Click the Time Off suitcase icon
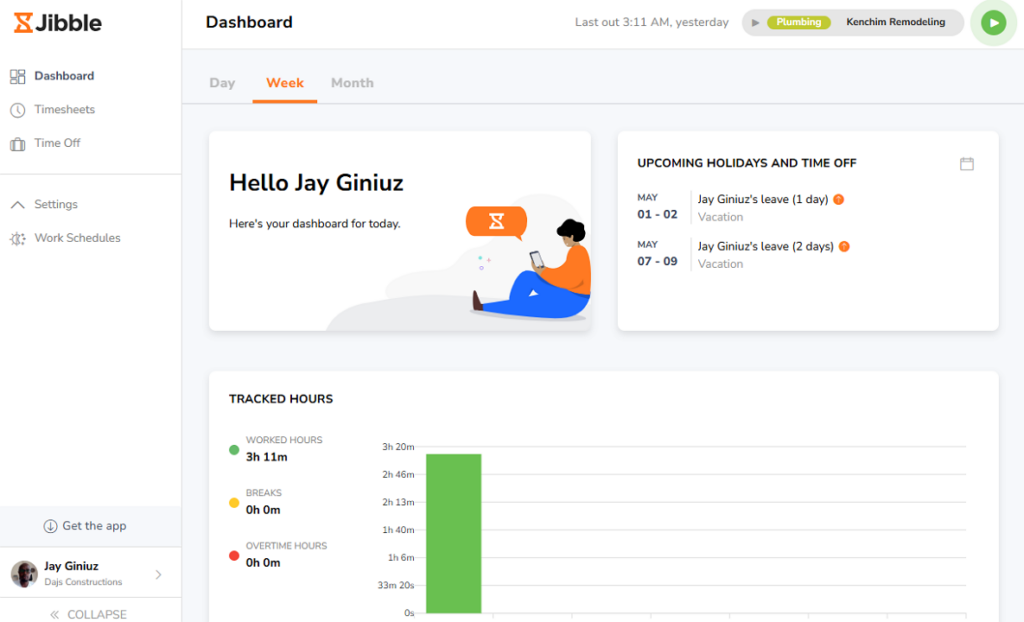 pyautogui.click(x=18, y=144)
